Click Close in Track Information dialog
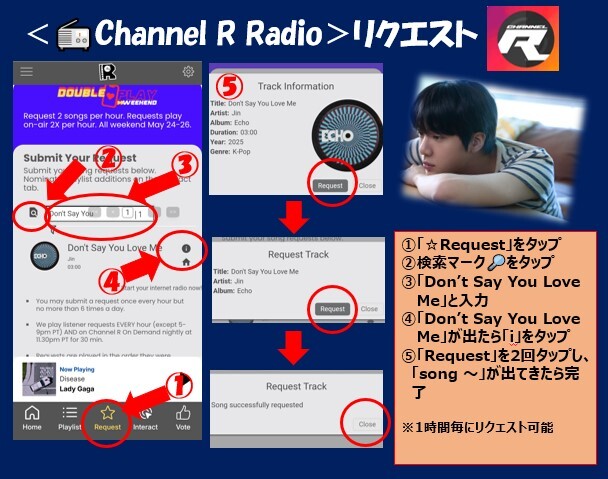This screenshot has height=479, width=608. click(x=367, y=186)
